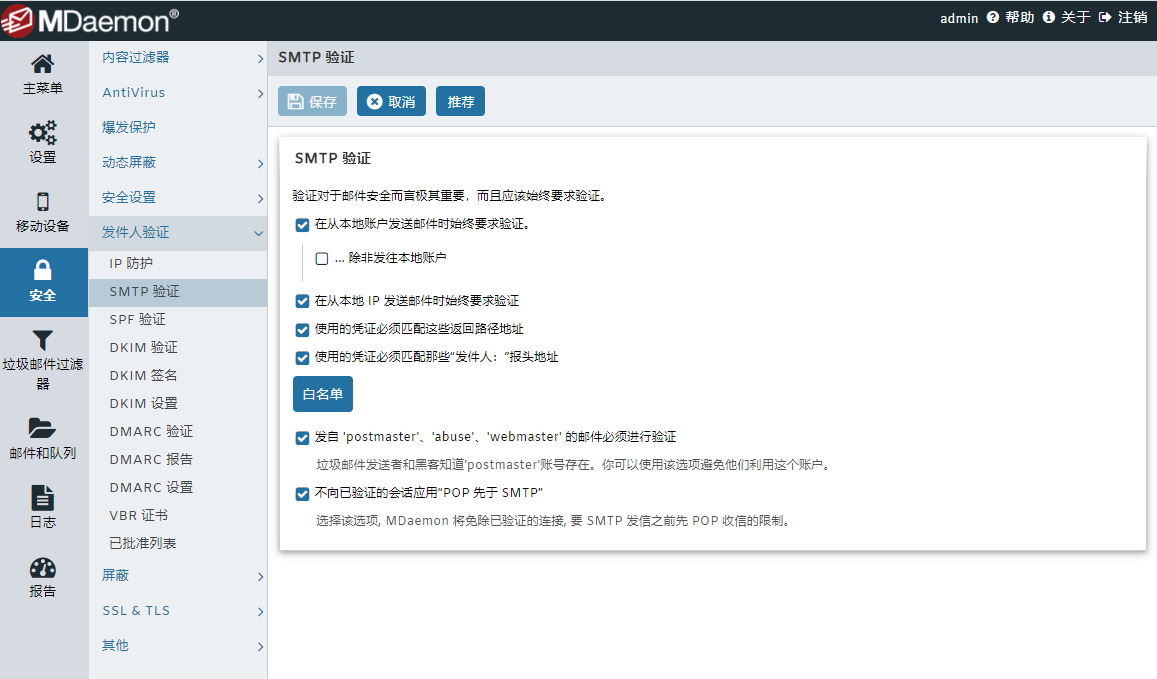The width and height of the screenshot is (1157, 679).
Task: Click the AntiVirus menu label
Action: 134,92
